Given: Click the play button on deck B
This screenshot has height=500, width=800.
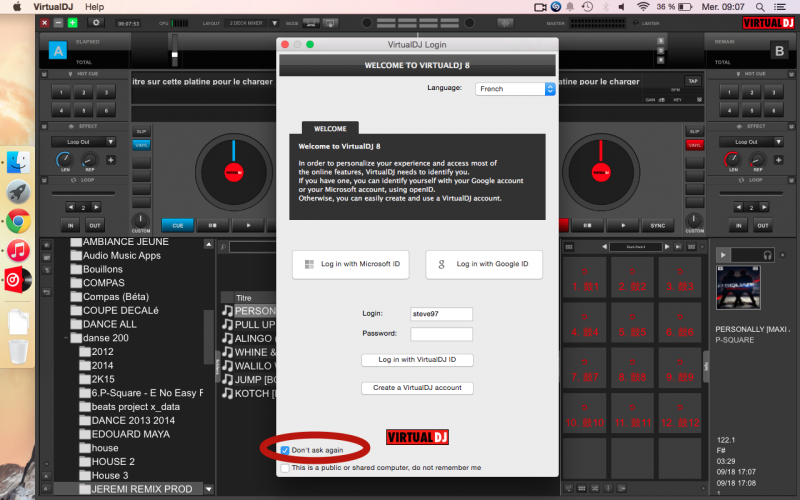Looking at the screenshot, I should [x=622, y=226].
